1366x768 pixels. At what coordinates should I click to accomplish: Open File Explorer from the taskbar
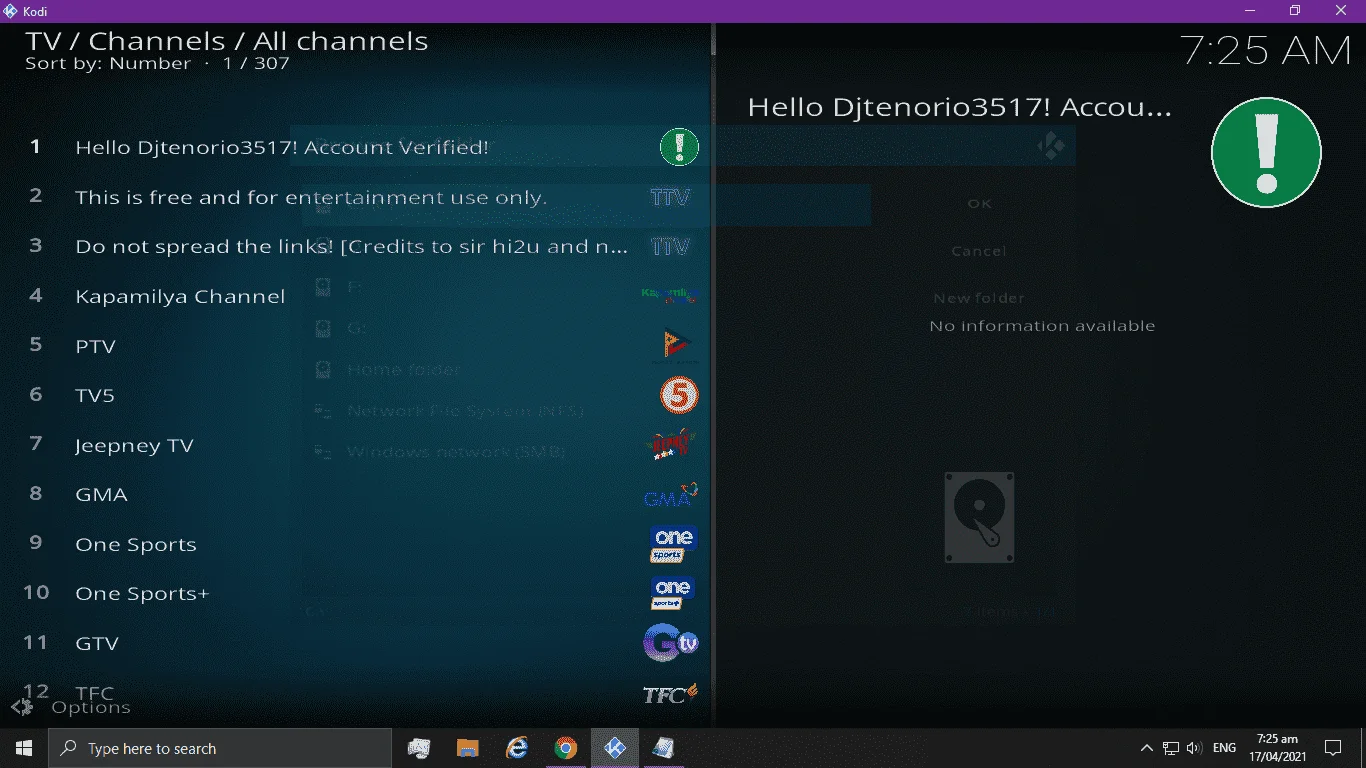(467, 748)
